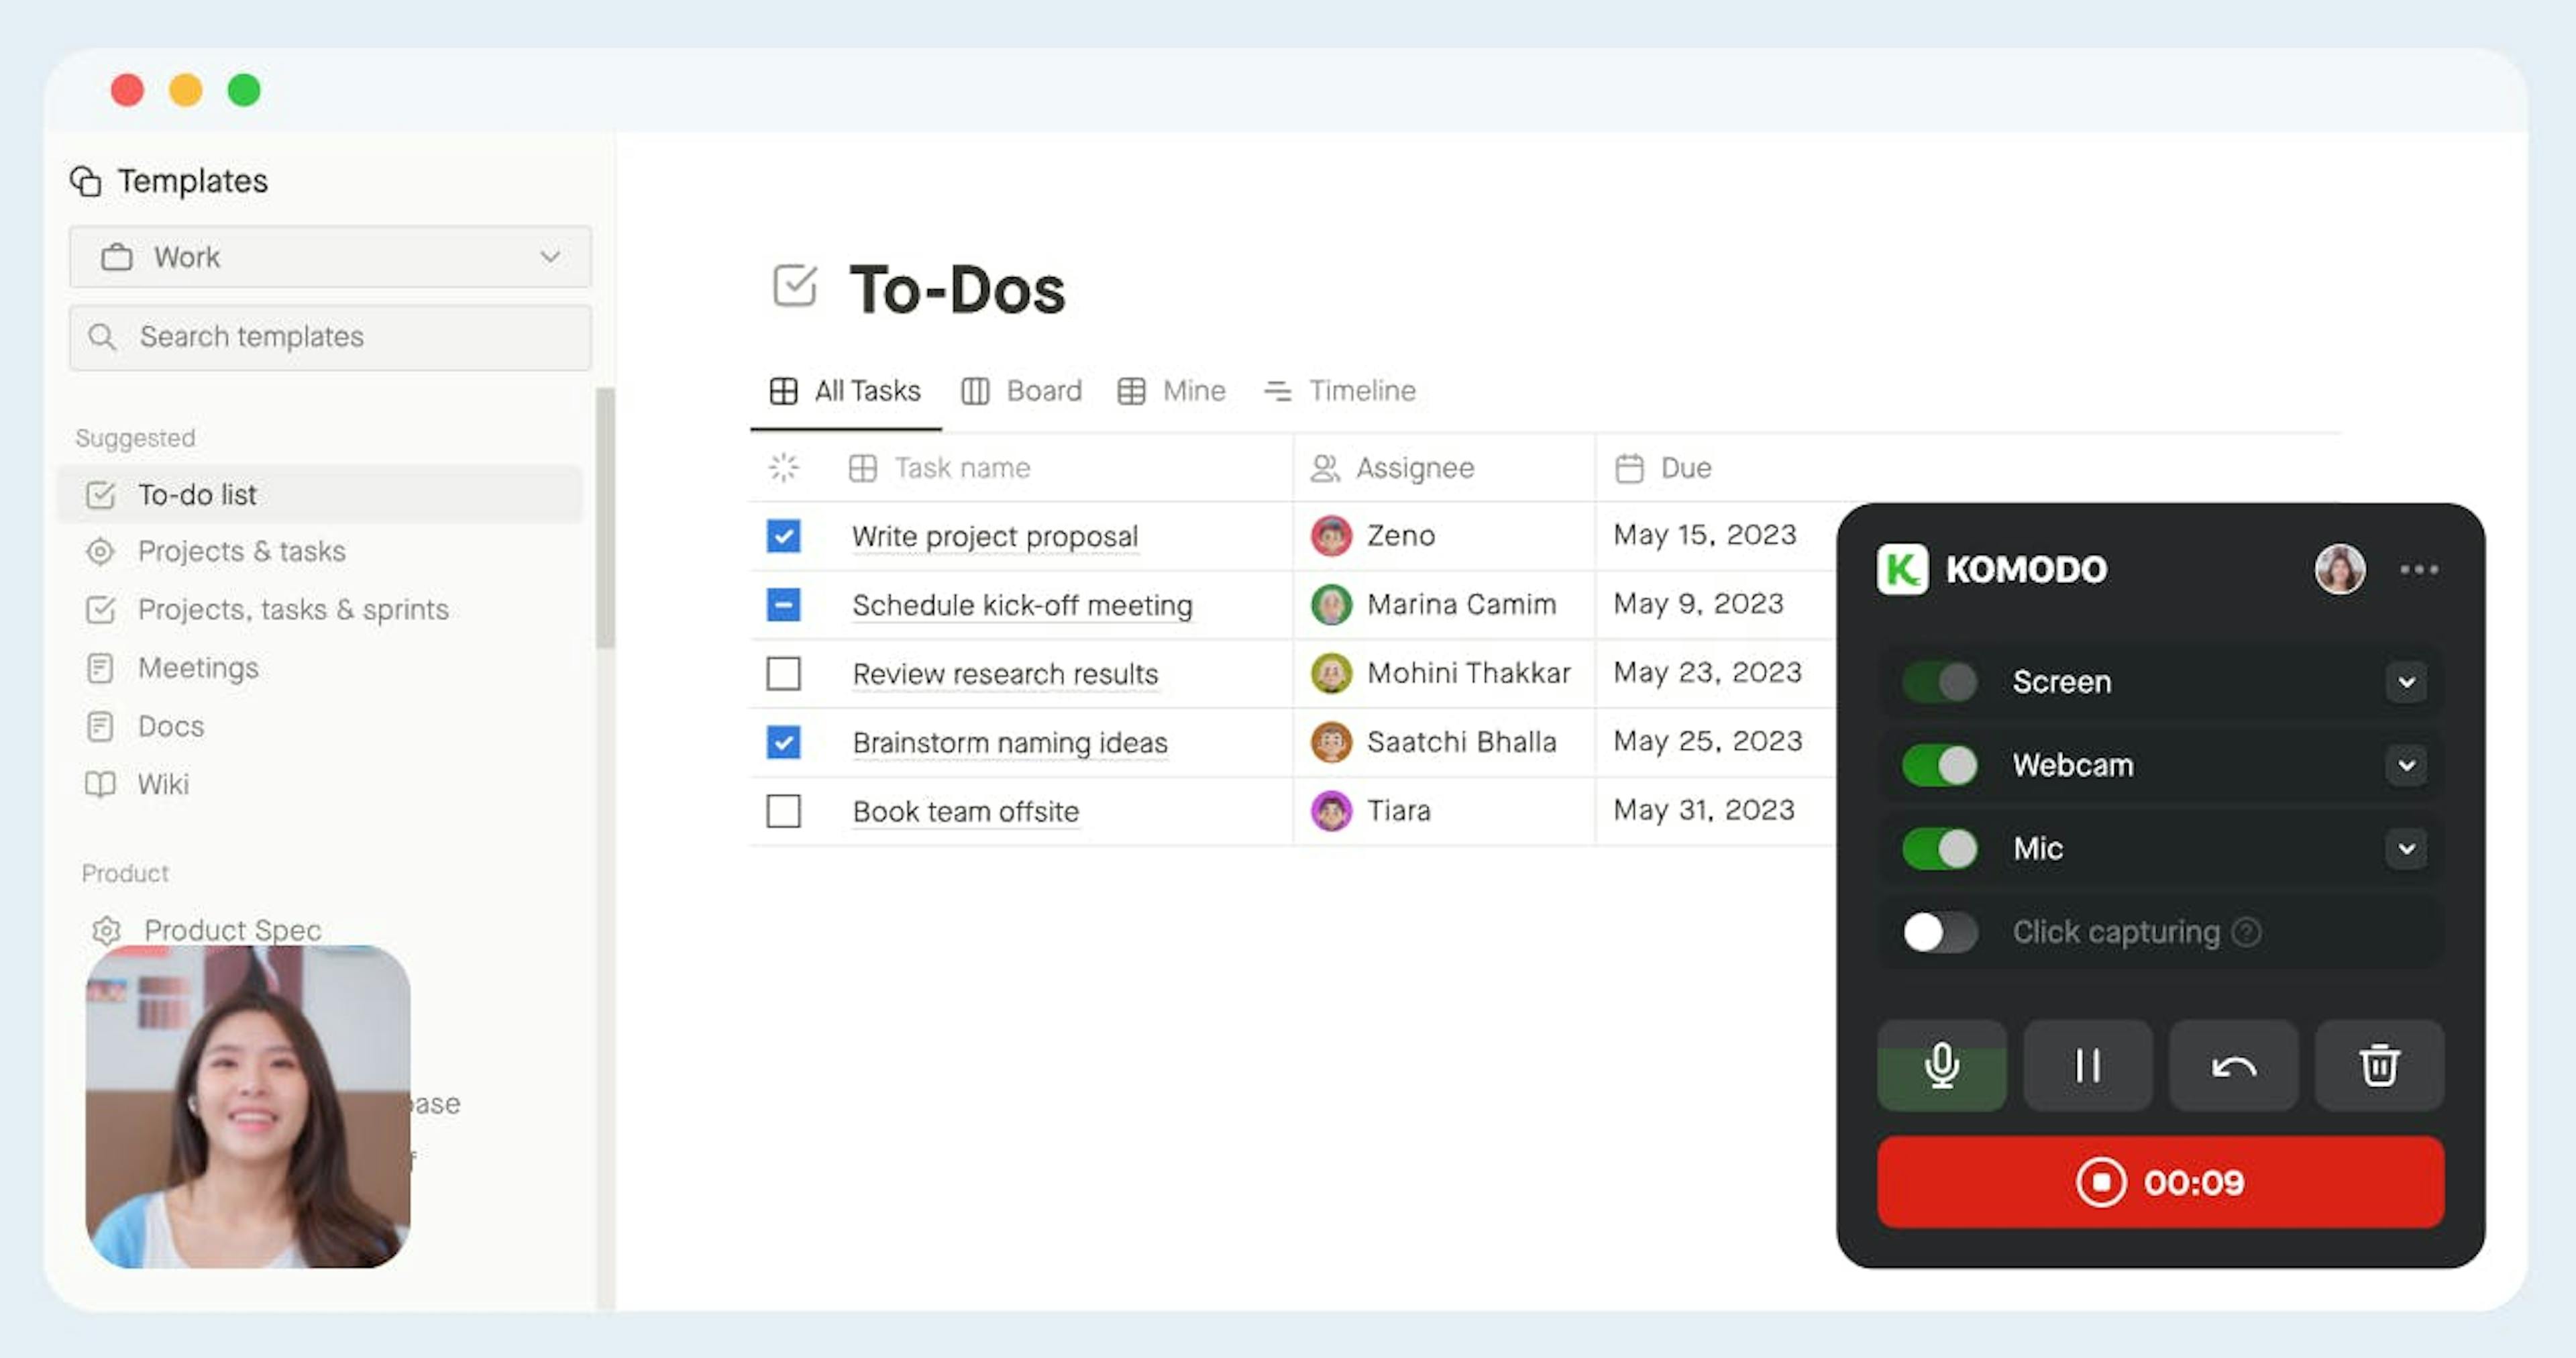
Task: Toggle the Screen switch in Komodo
Action: point(1939,682)
